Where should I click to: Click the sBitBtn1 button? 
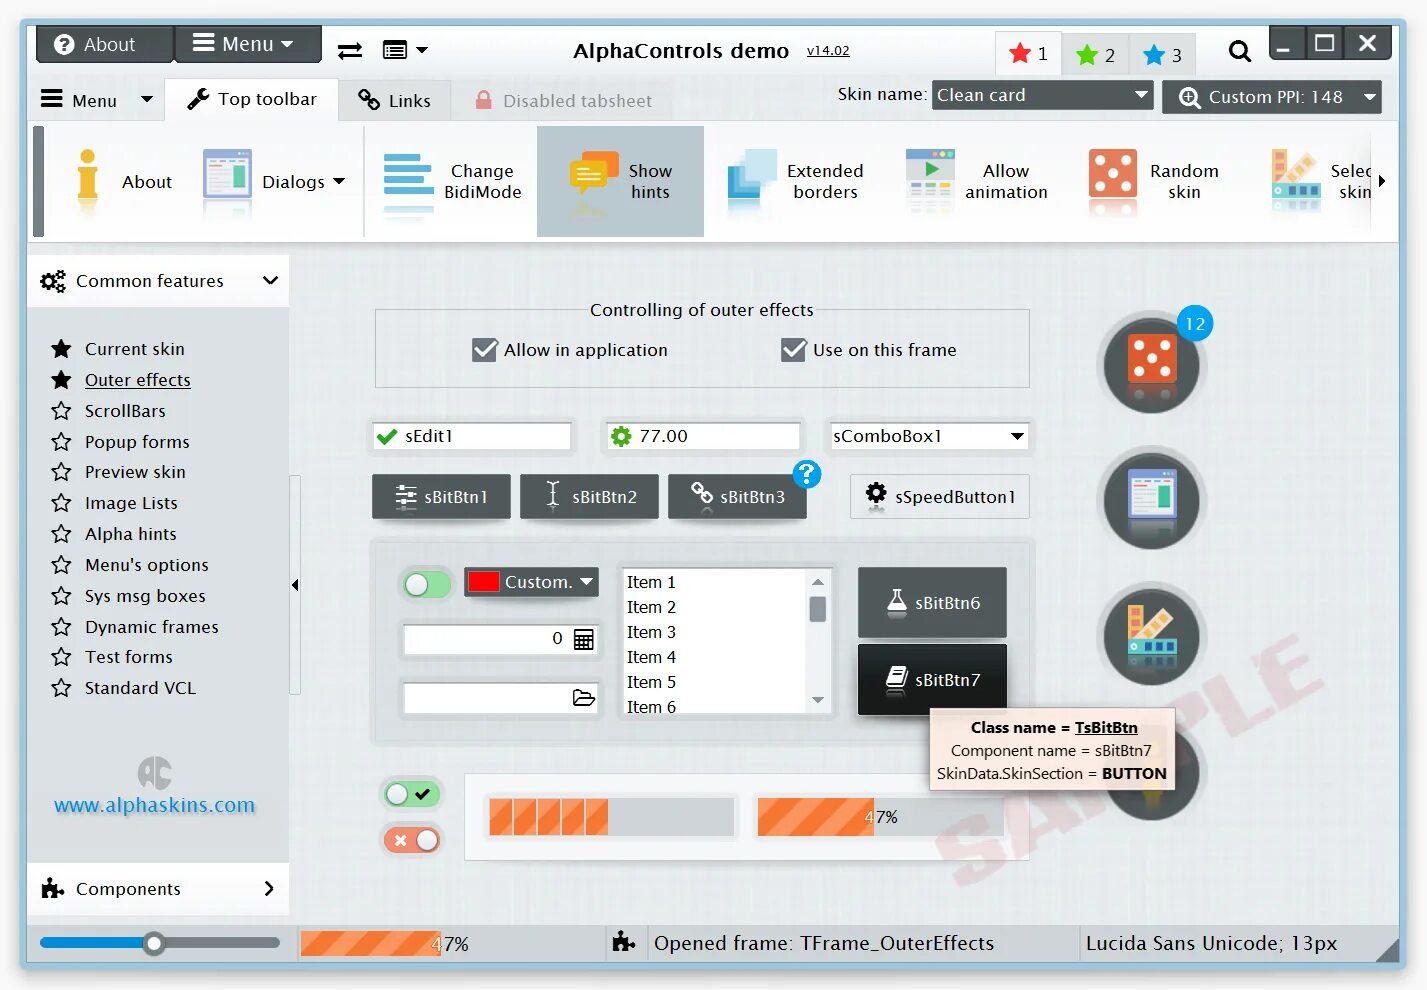[x=442, y=497]
